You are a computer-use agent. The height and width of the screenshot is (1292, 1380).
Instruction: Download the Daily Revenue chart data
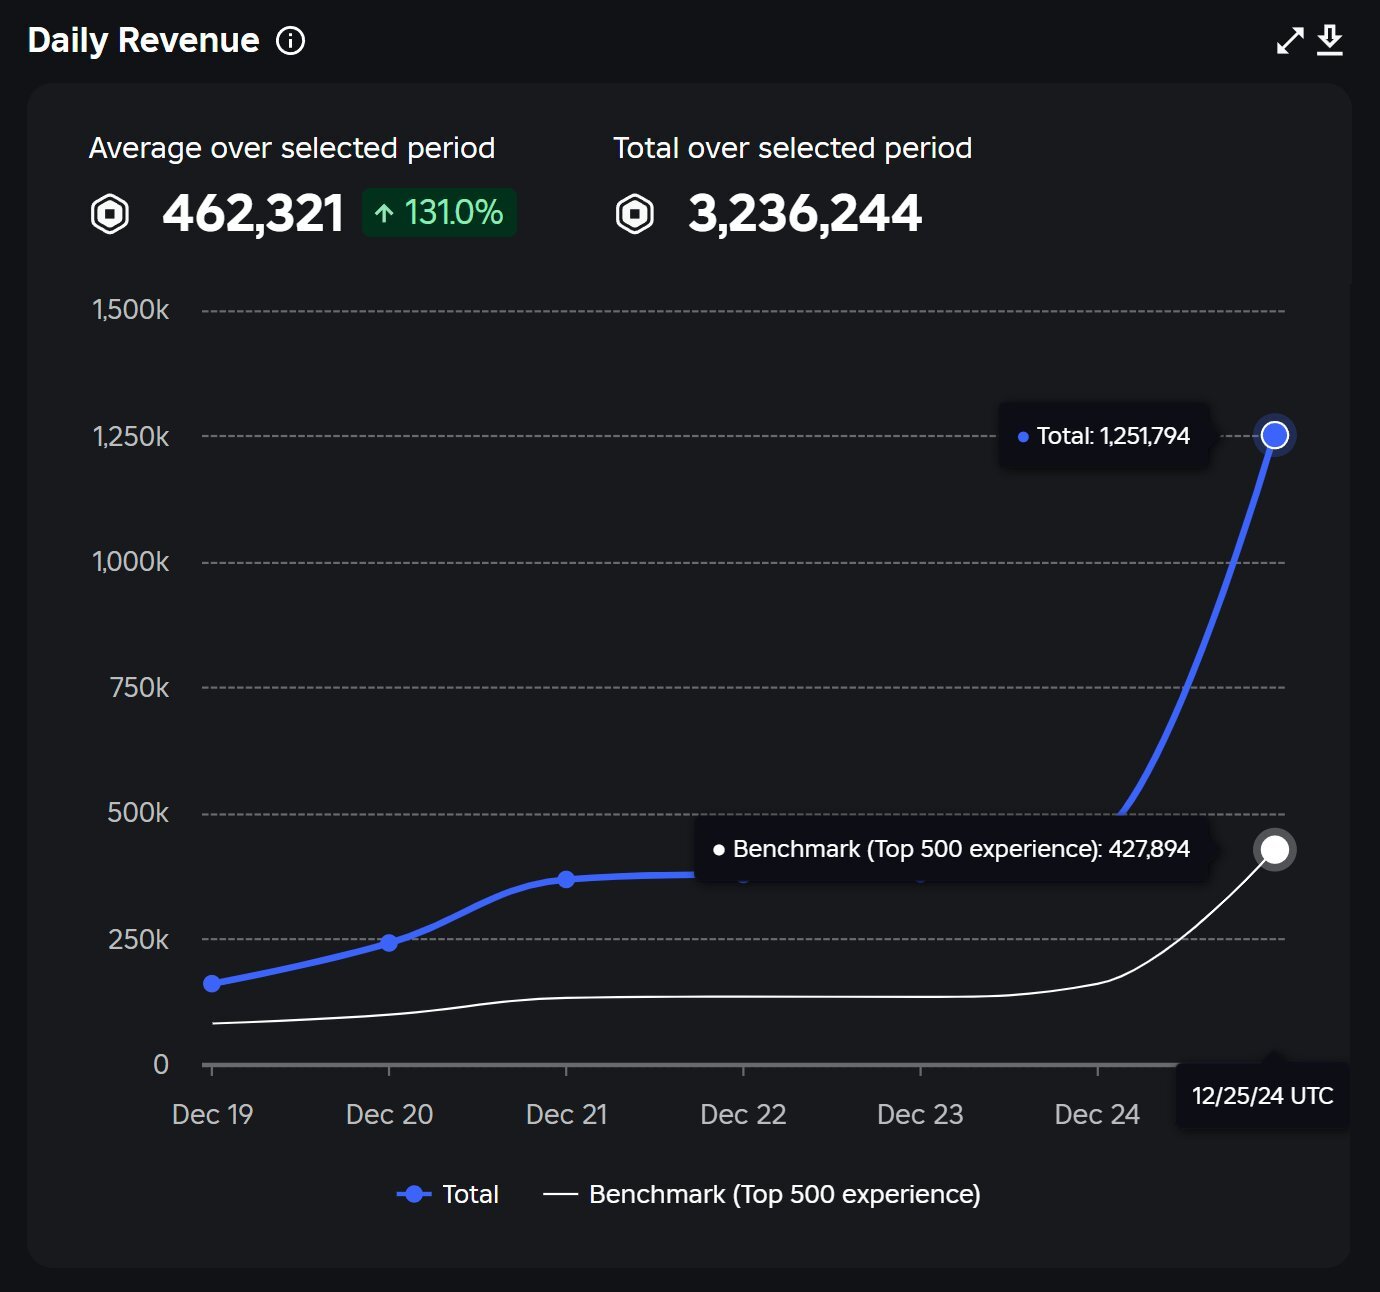click(x=1330, y=41)
